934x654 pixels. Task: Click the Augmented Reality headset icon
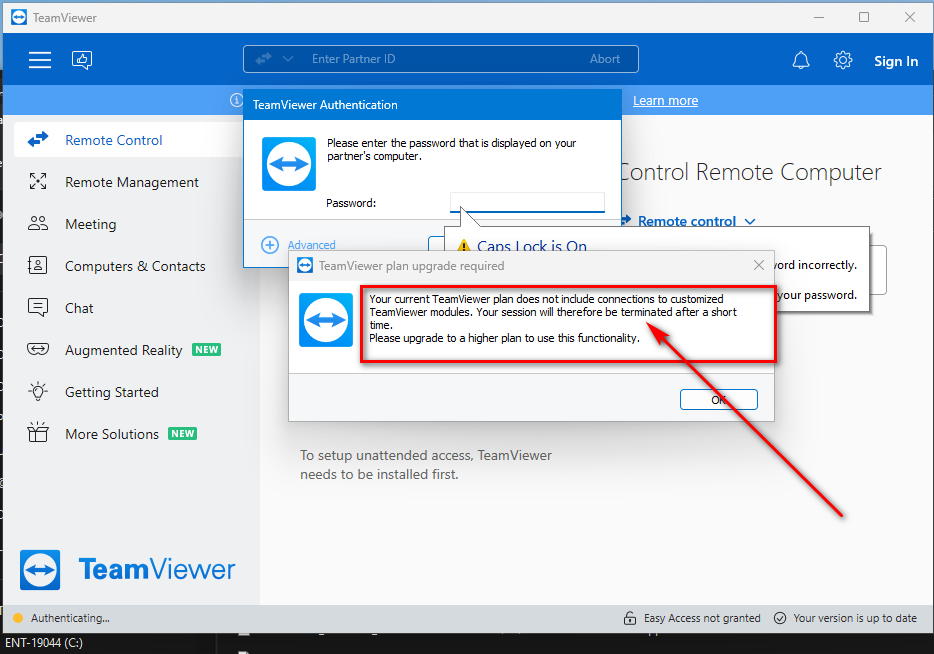click(x=38, y=349)
